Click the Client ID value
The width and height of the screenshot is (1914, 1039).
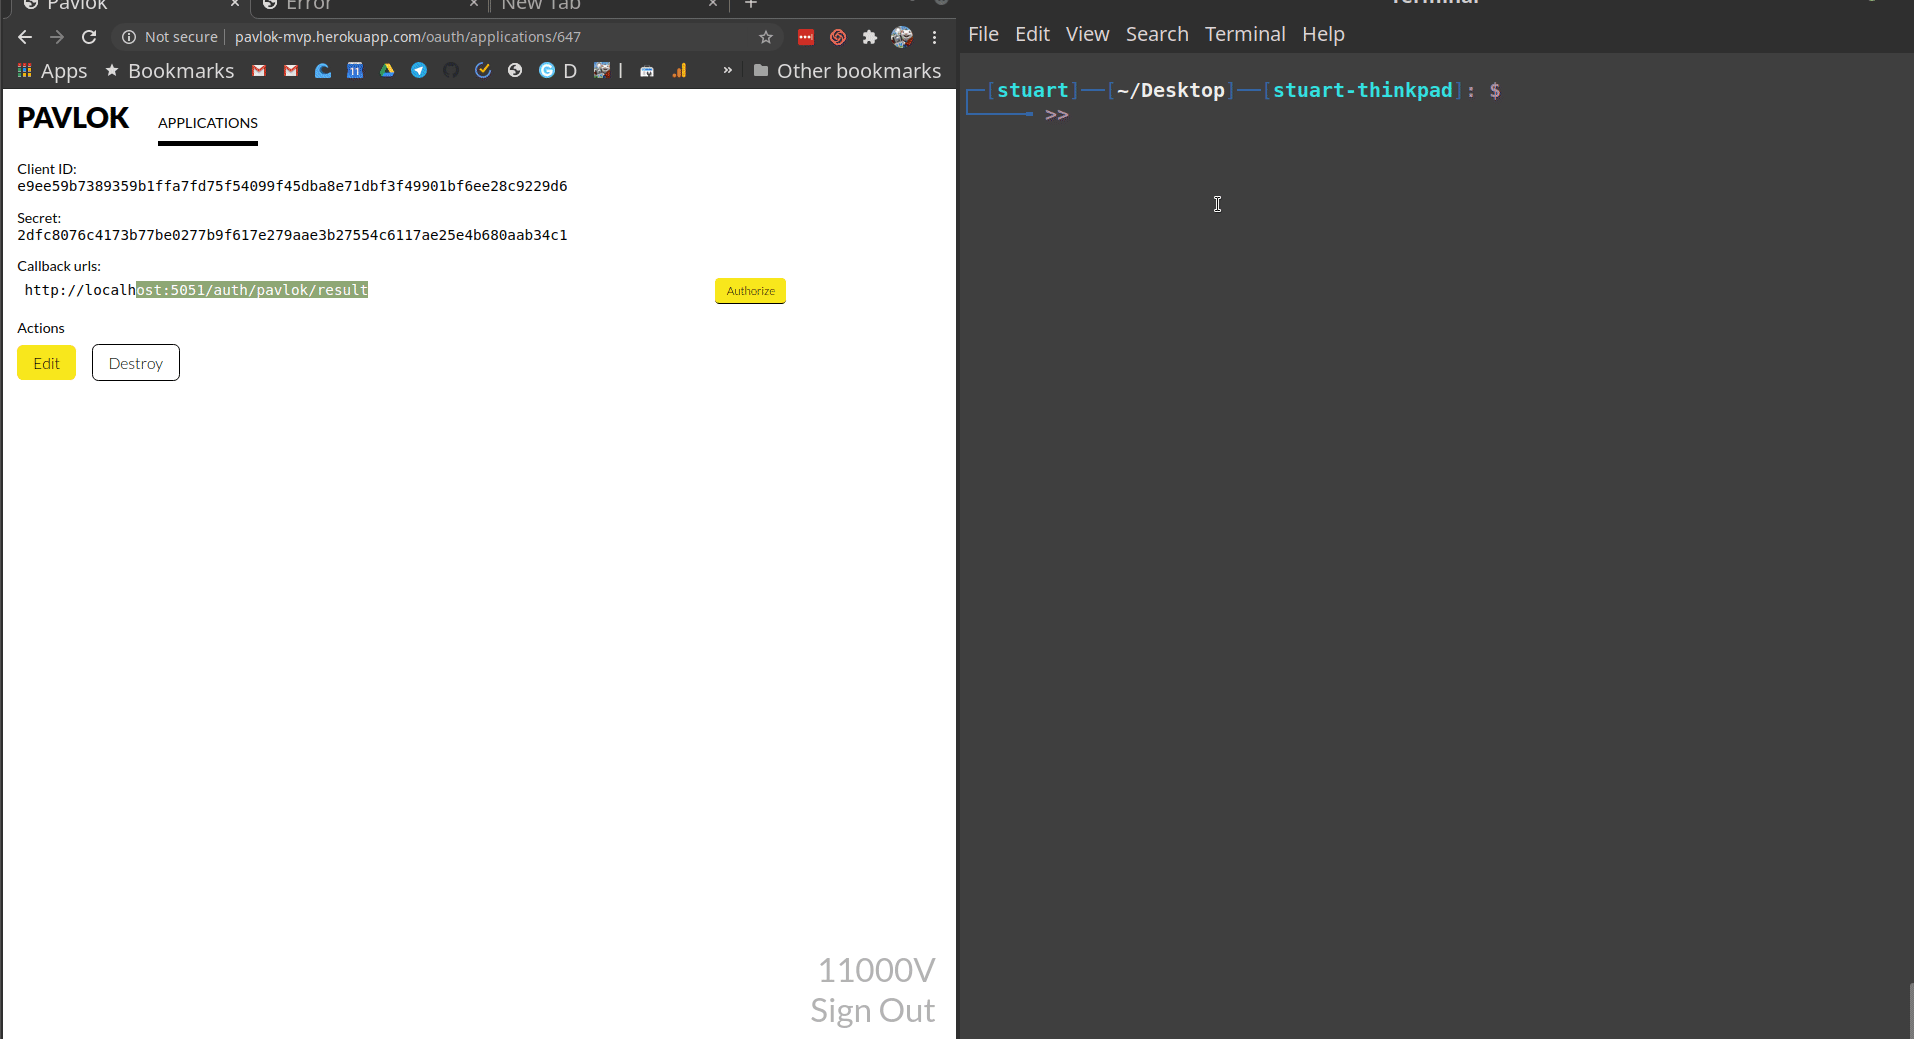point(292,186)
